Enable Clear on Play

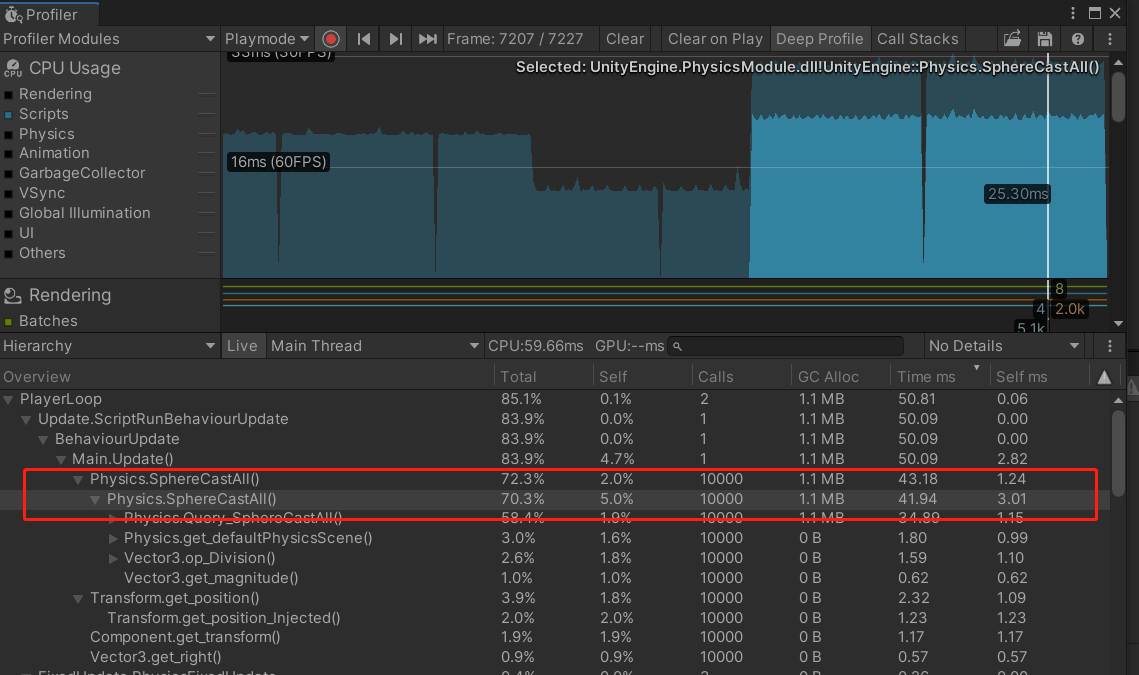point(715,38)
